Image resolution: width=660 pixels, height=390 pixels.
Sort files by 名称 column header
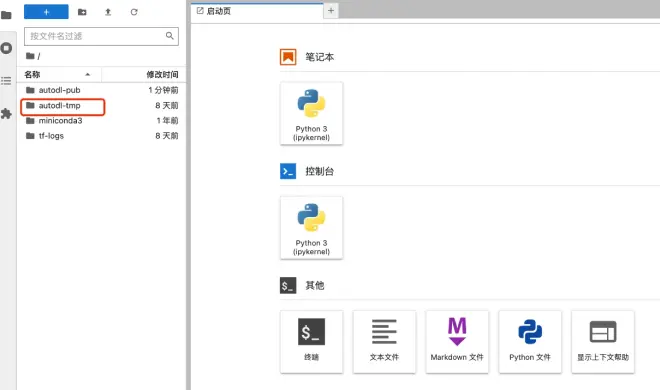(59, 74)
